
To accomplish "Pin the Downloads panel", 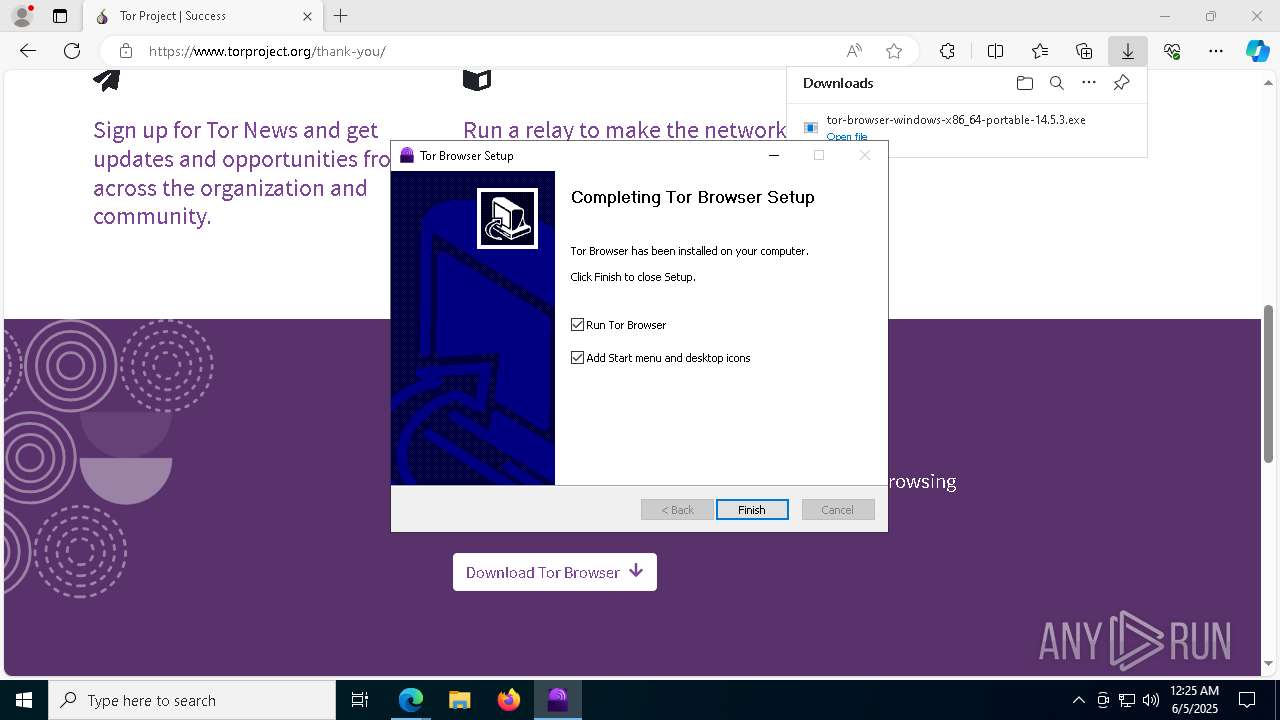I will (x=1121, y=83).
